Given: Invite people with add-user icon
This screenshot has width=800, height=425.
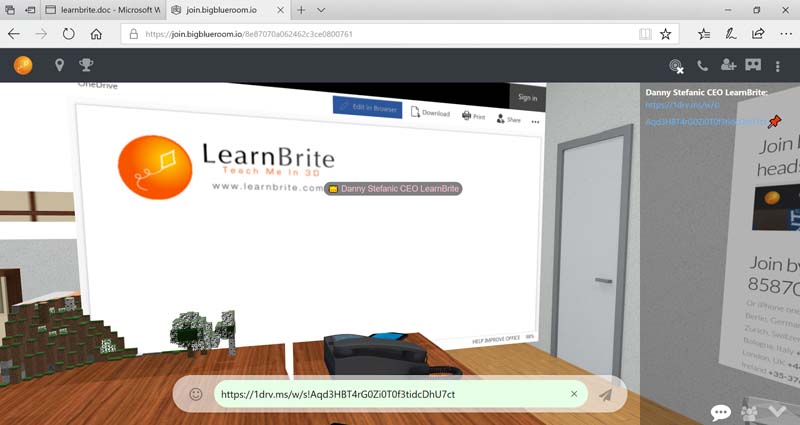Looking at the screenshot, I should (x=728, y=65).
